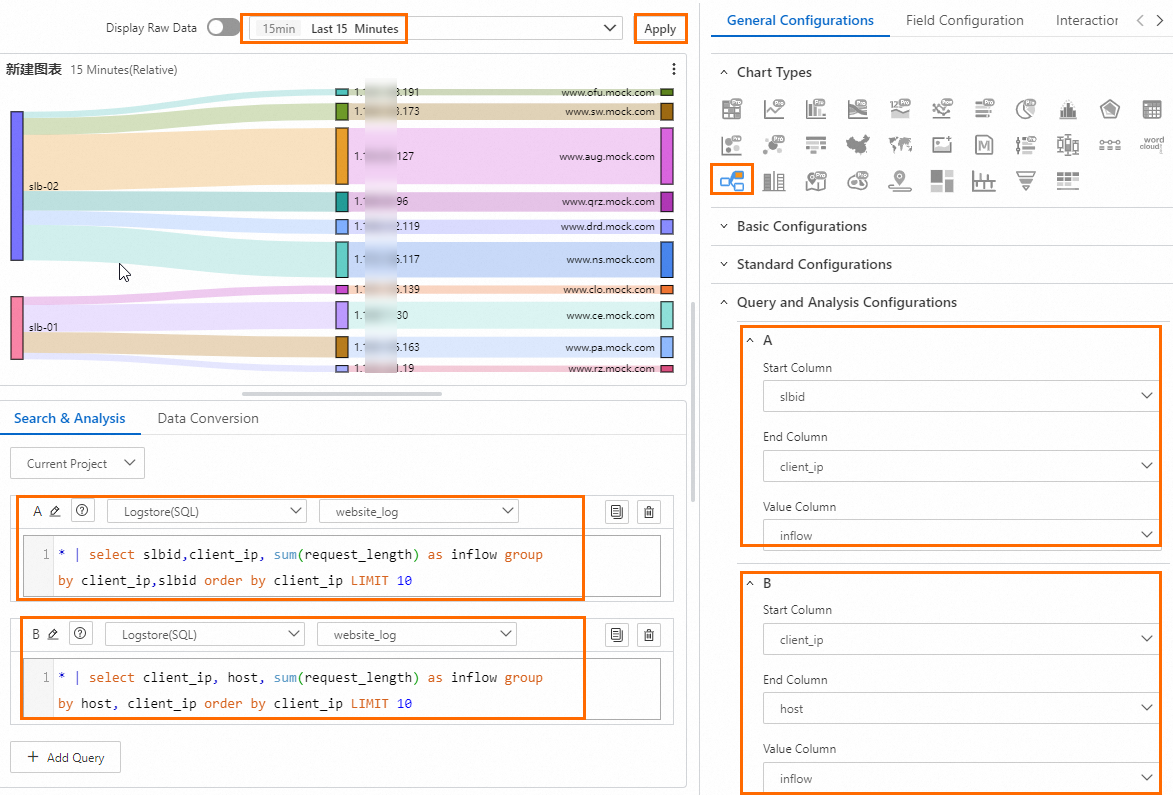Screen dimensions: 1173x795
Task: Select the image with plus chart icon
Action: [942, 144]
